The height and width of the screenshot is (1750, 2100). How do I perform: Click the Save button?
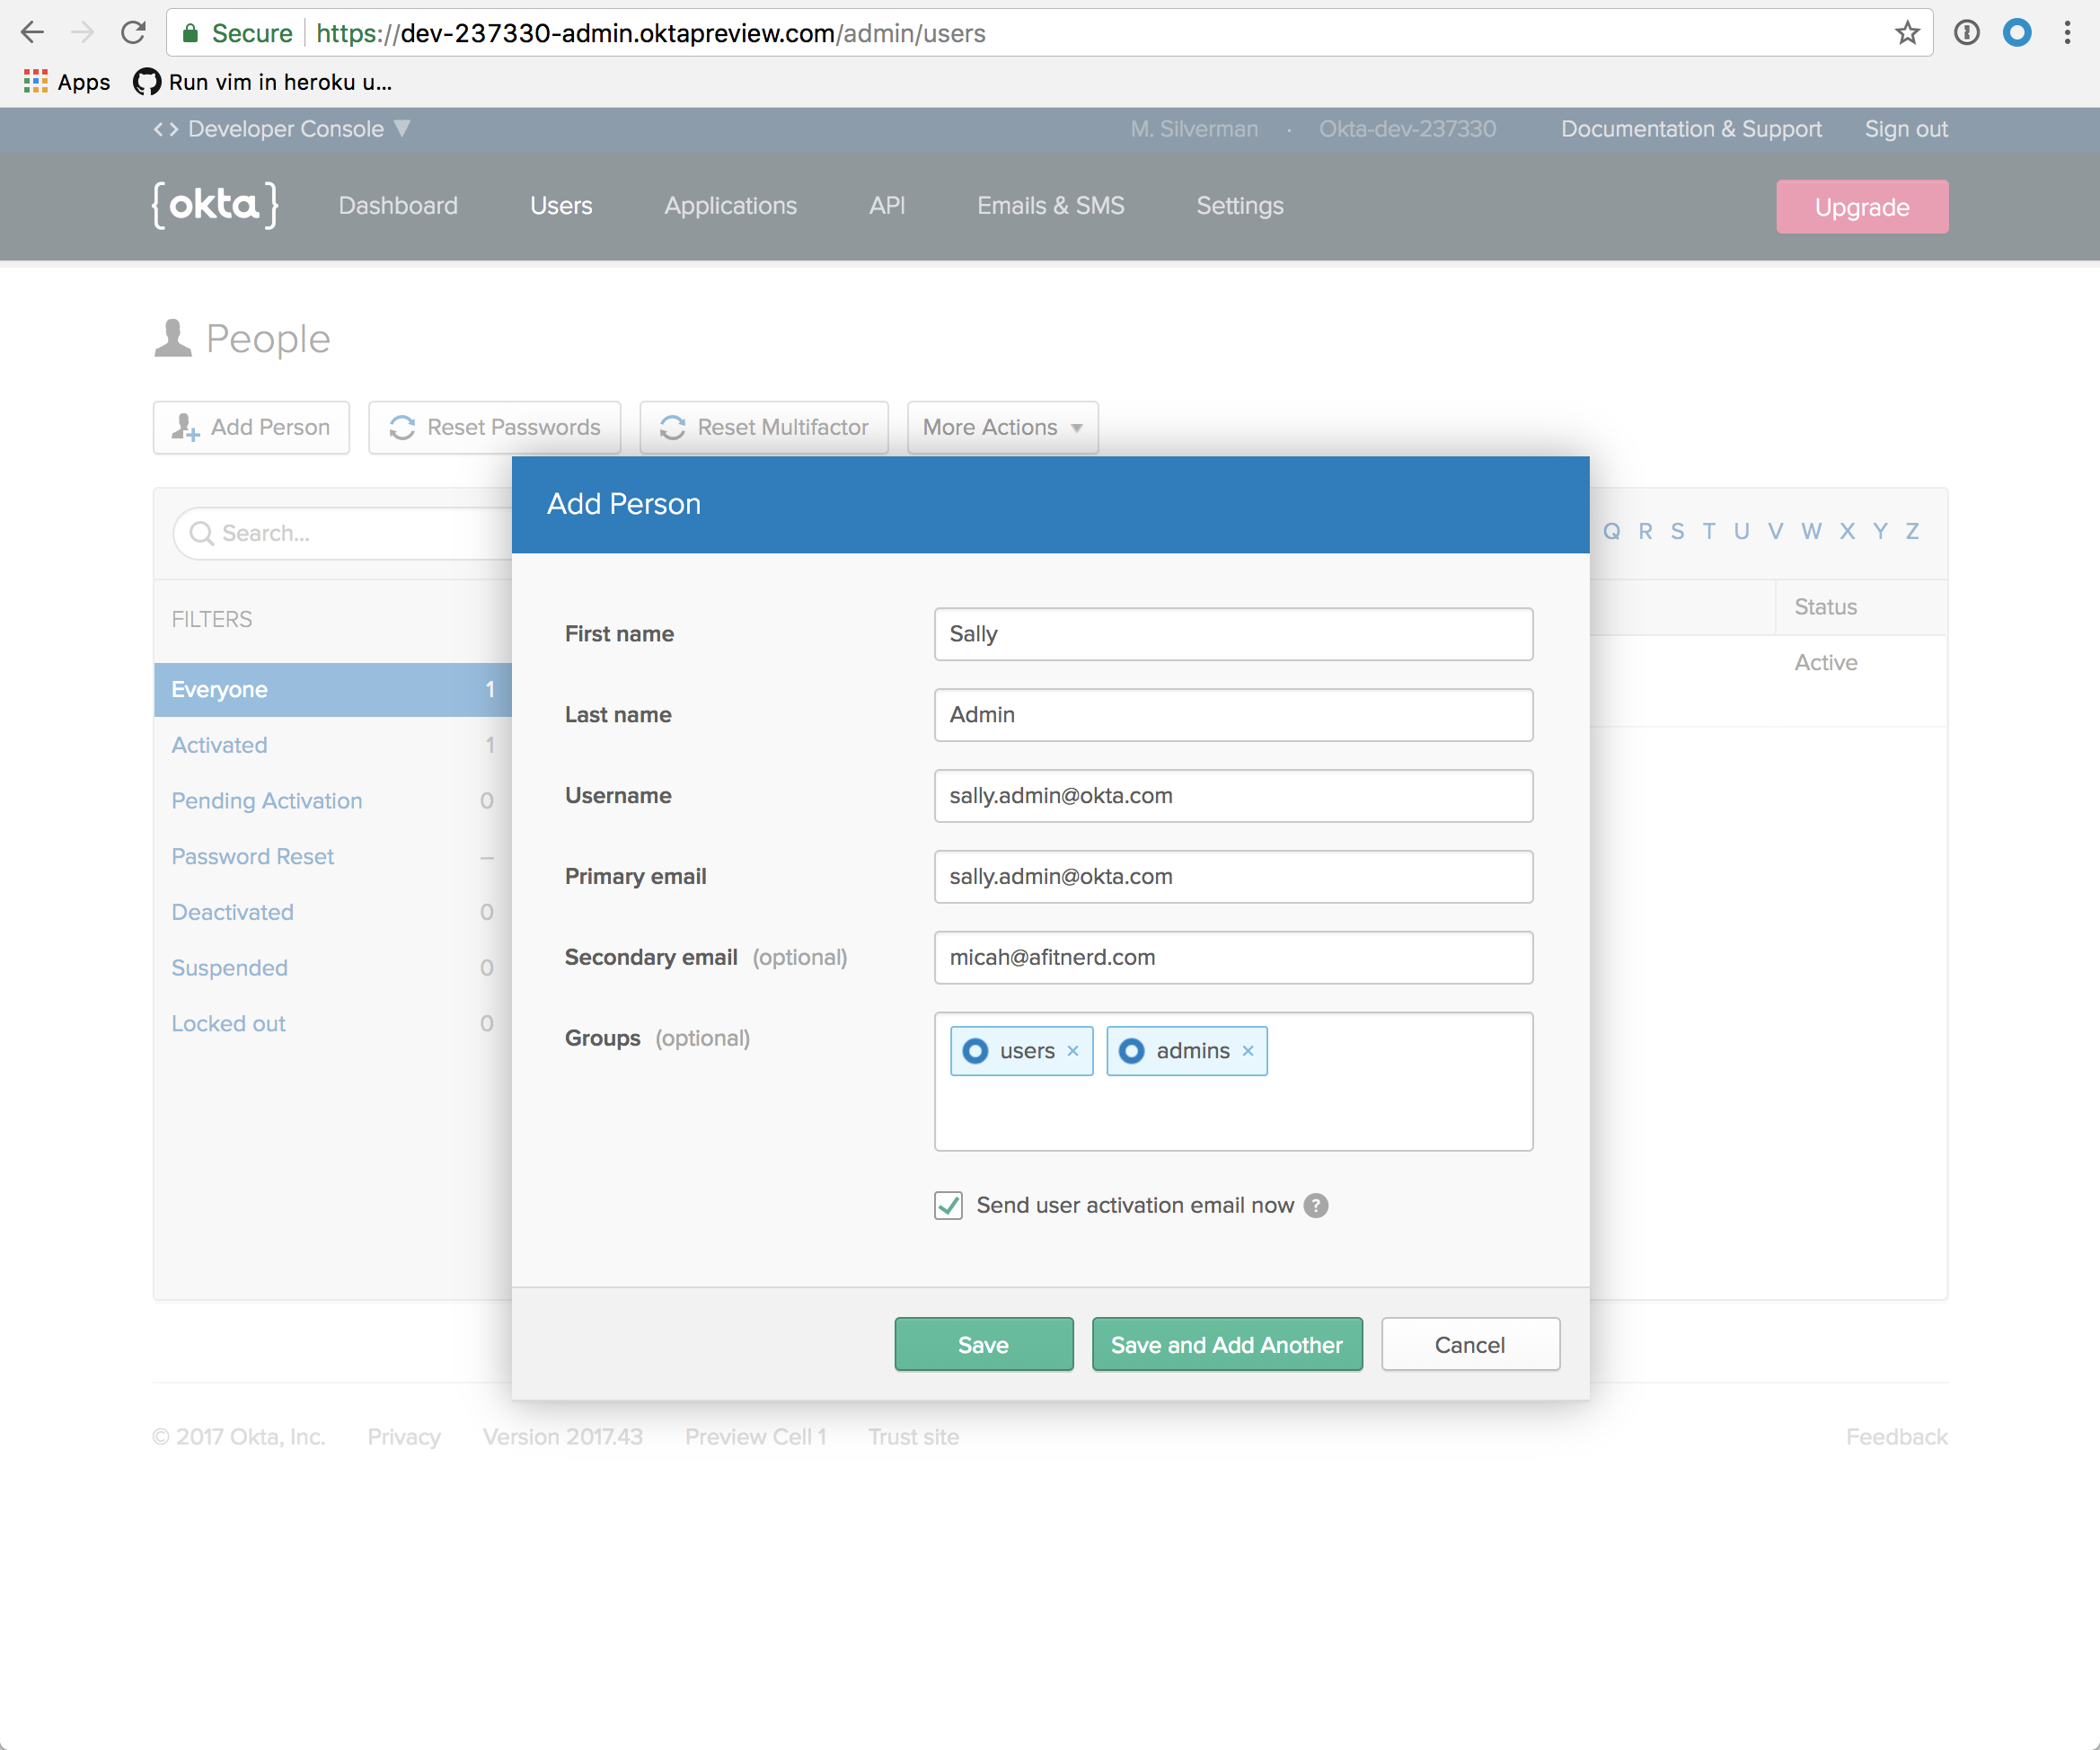[x=983, y=1345]
